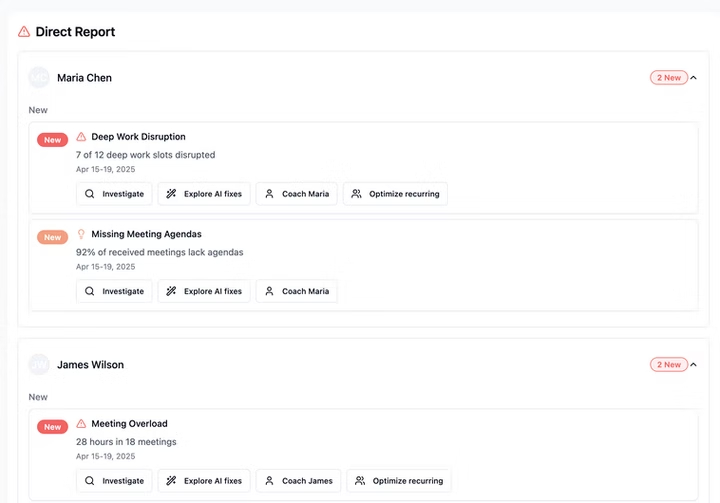Collapse Maria Chen's section with the chevron
Screen dimensions: 720x503
pos(694,78)
